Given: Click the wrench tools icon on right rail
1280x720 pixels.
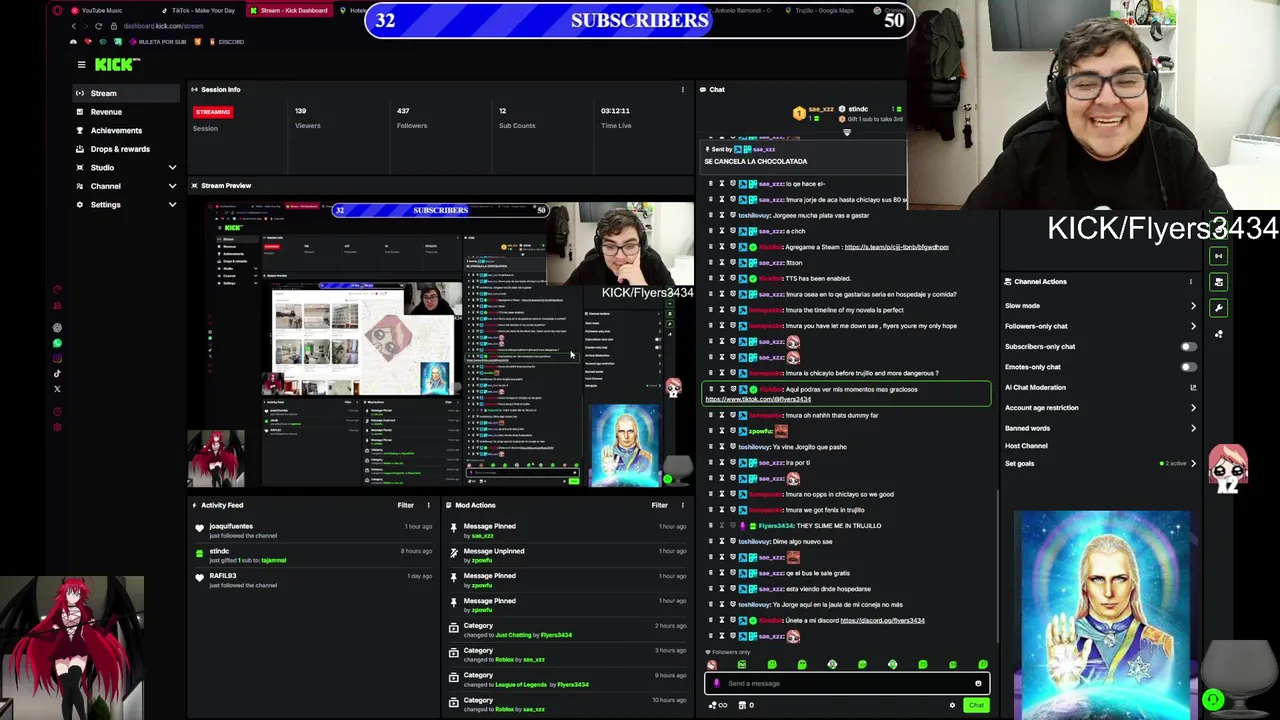Looking at the screenshot, I should (x=1218, y=308).
